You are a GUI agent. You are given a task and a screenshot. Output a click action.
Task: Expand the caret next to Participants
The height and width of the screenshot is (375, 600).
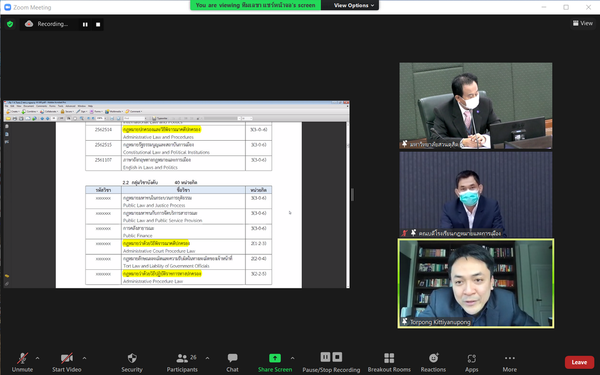(207, 358)
